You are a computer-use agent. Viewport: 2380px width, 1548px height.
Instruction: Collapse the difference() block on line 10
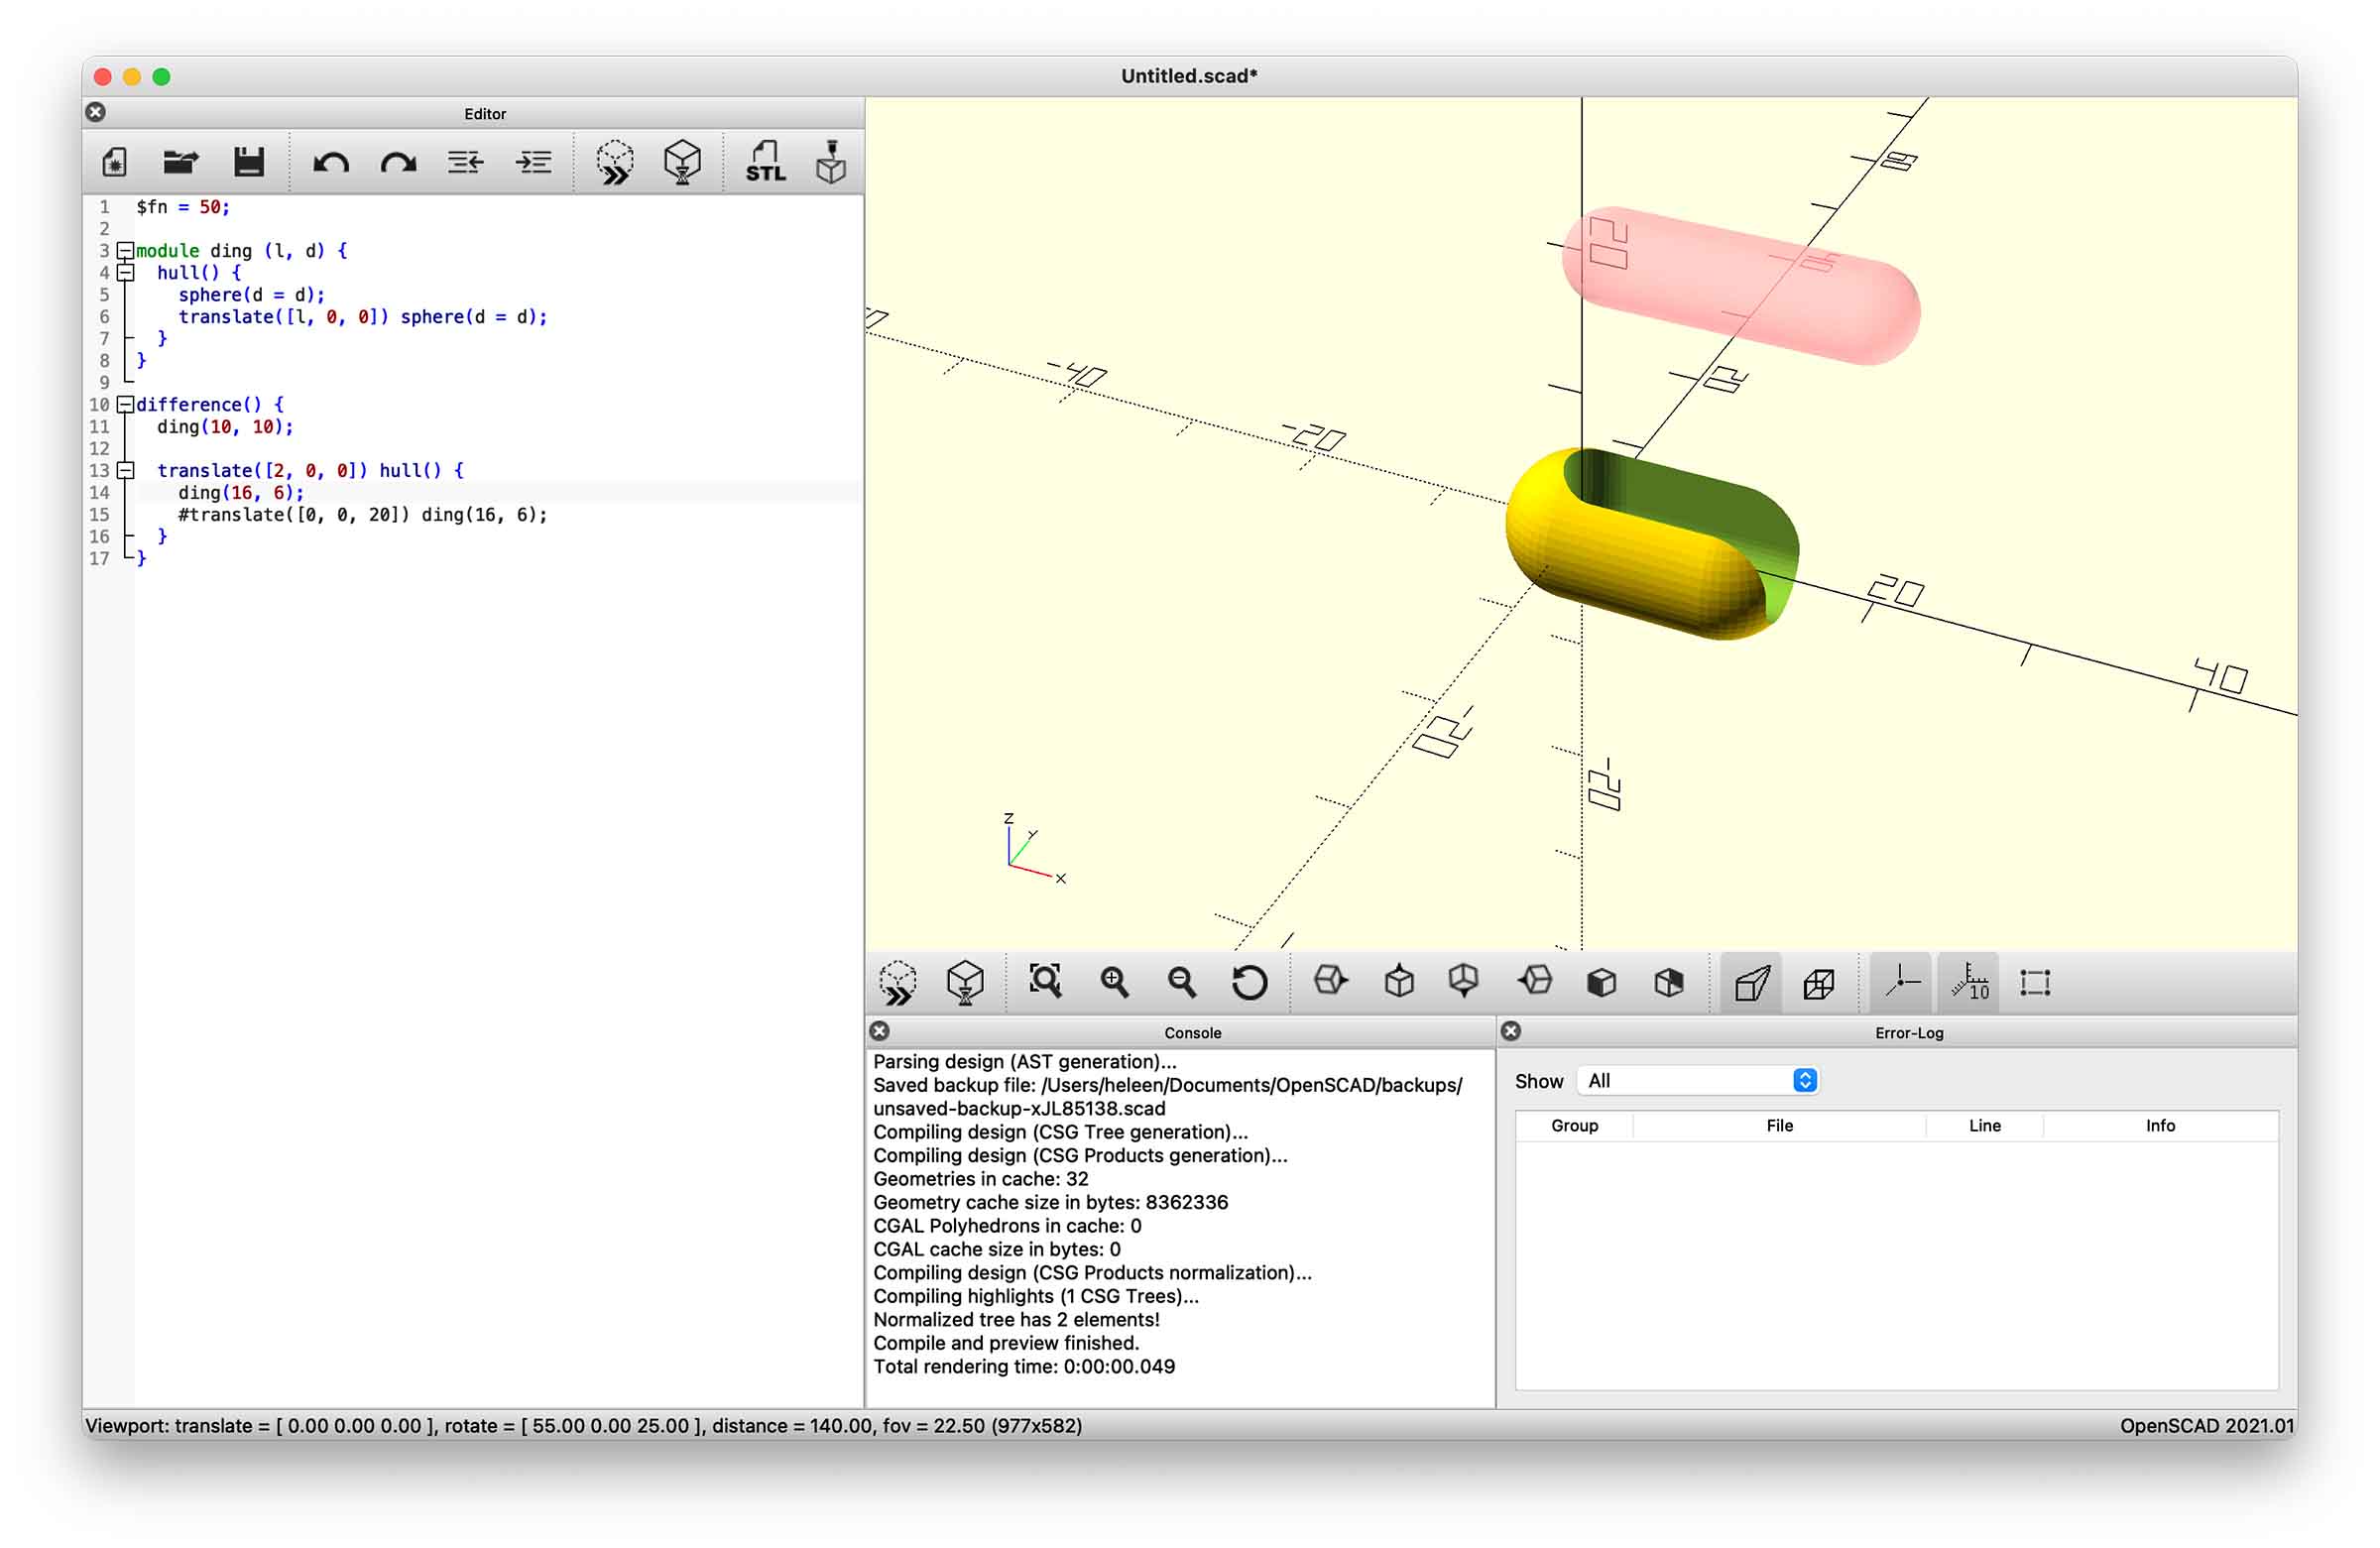[125, 404]
